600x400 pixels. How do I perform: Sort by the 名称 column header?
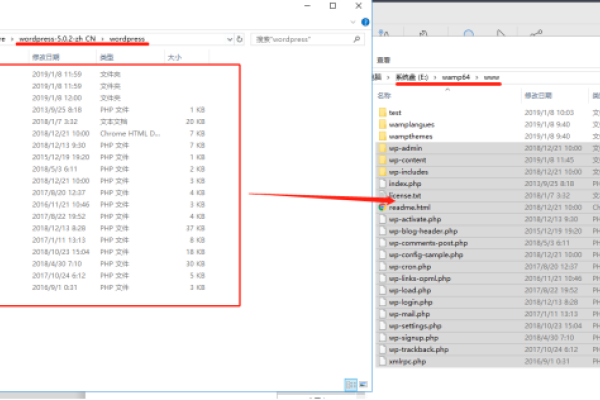pos(385,95)
